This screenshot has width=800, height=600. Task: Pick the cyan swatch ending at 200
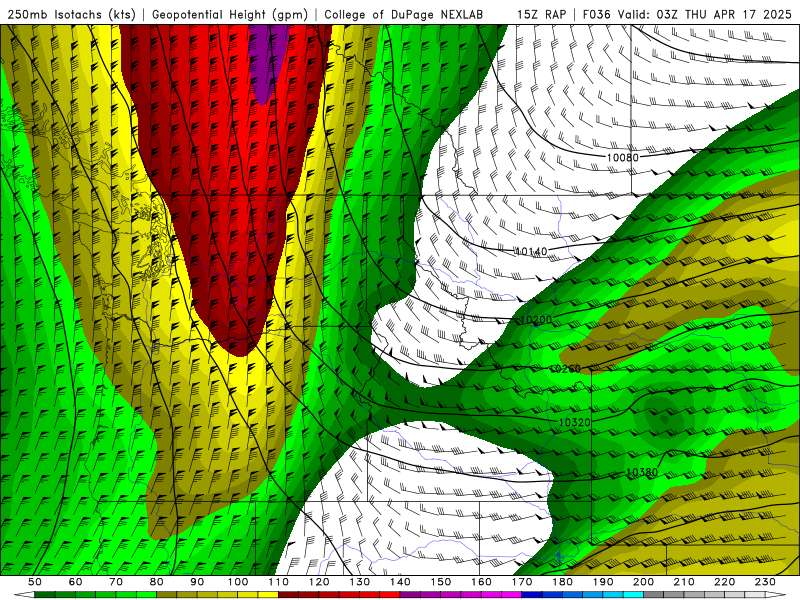coord(633,595)
